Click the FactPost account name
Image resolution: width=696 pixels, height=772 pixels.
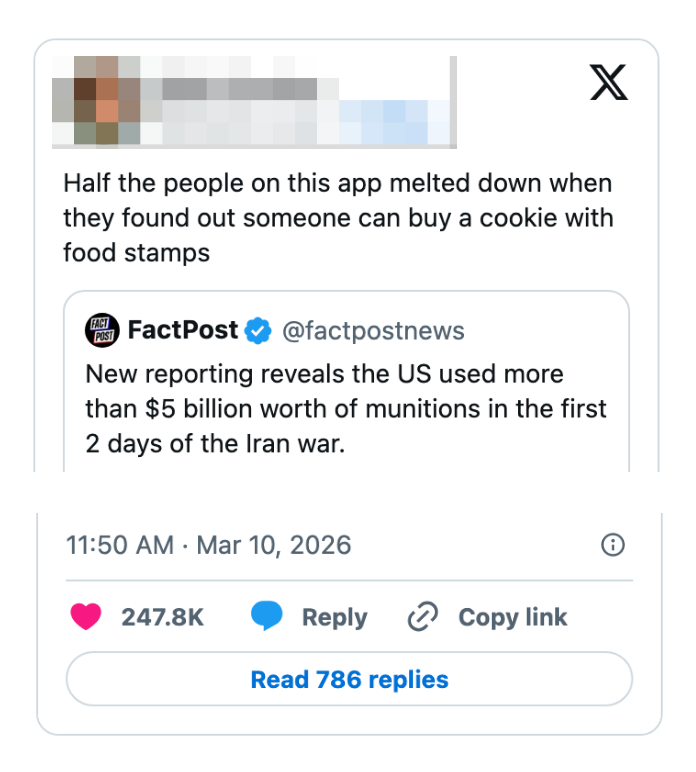(x=183, y=330)
